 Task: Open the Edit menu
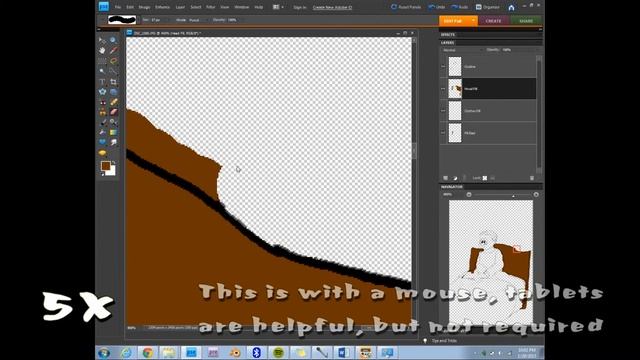[x=130, y=7]
